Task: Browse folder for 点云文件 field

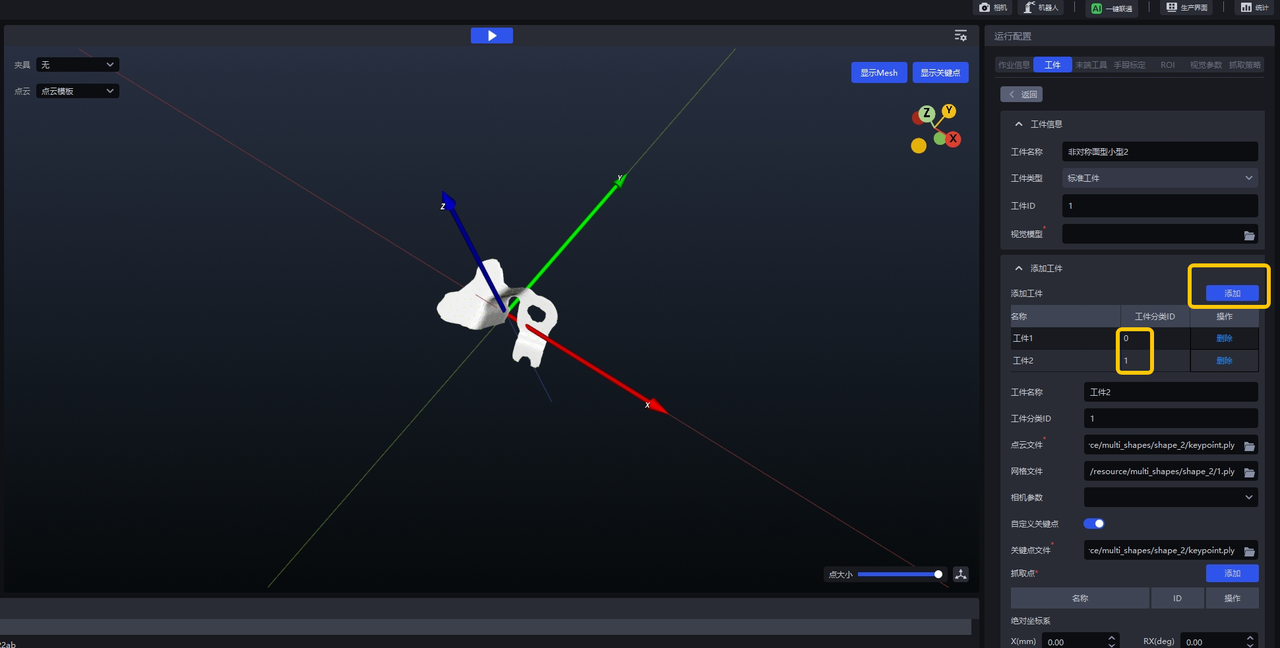Action: coord(1249,445)
